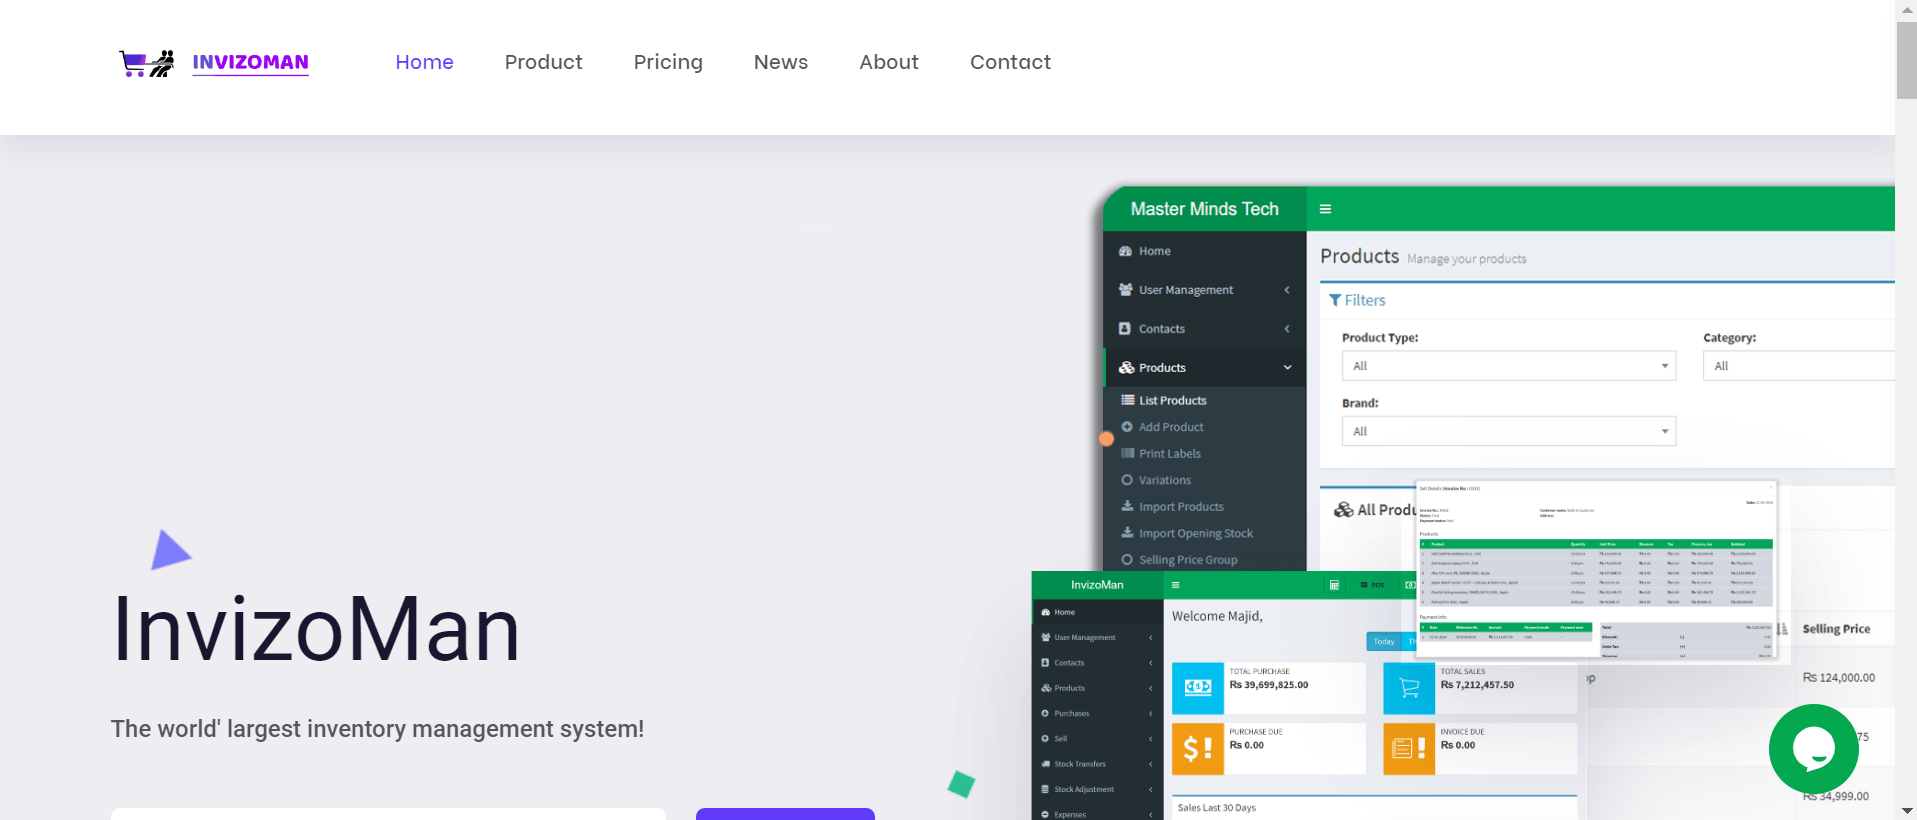Viewport: 1917px width, 820px height.
Task: Click the News navigation link
Action: click(780, 62)
